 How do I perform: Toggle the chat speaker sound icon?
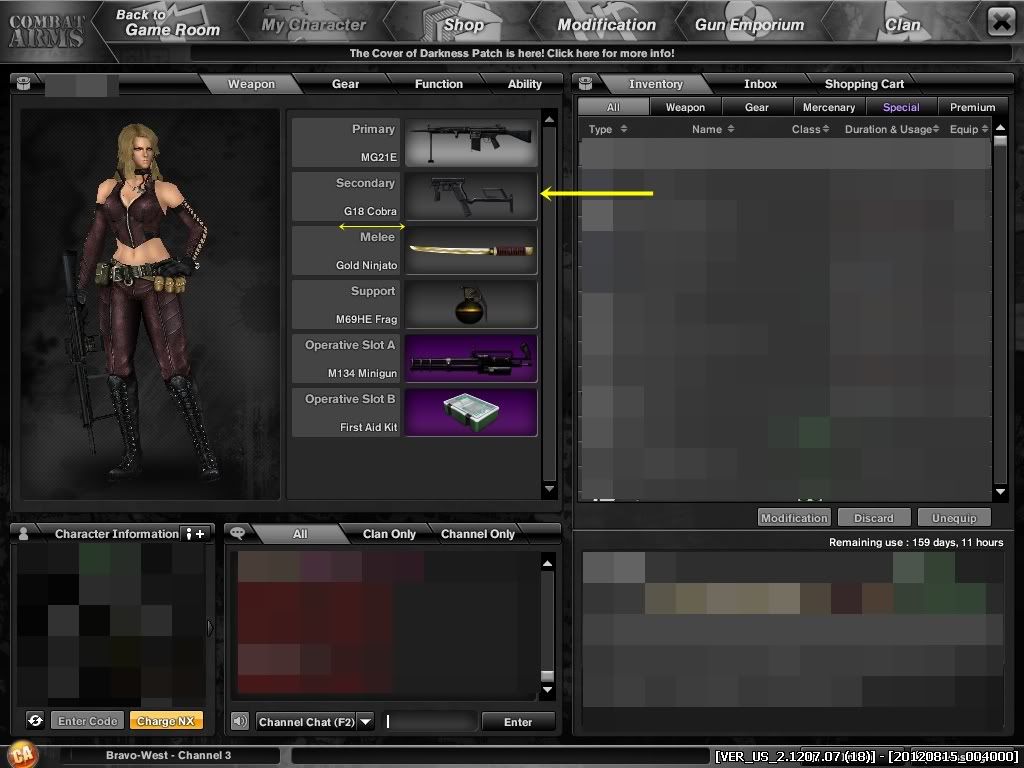240,721
